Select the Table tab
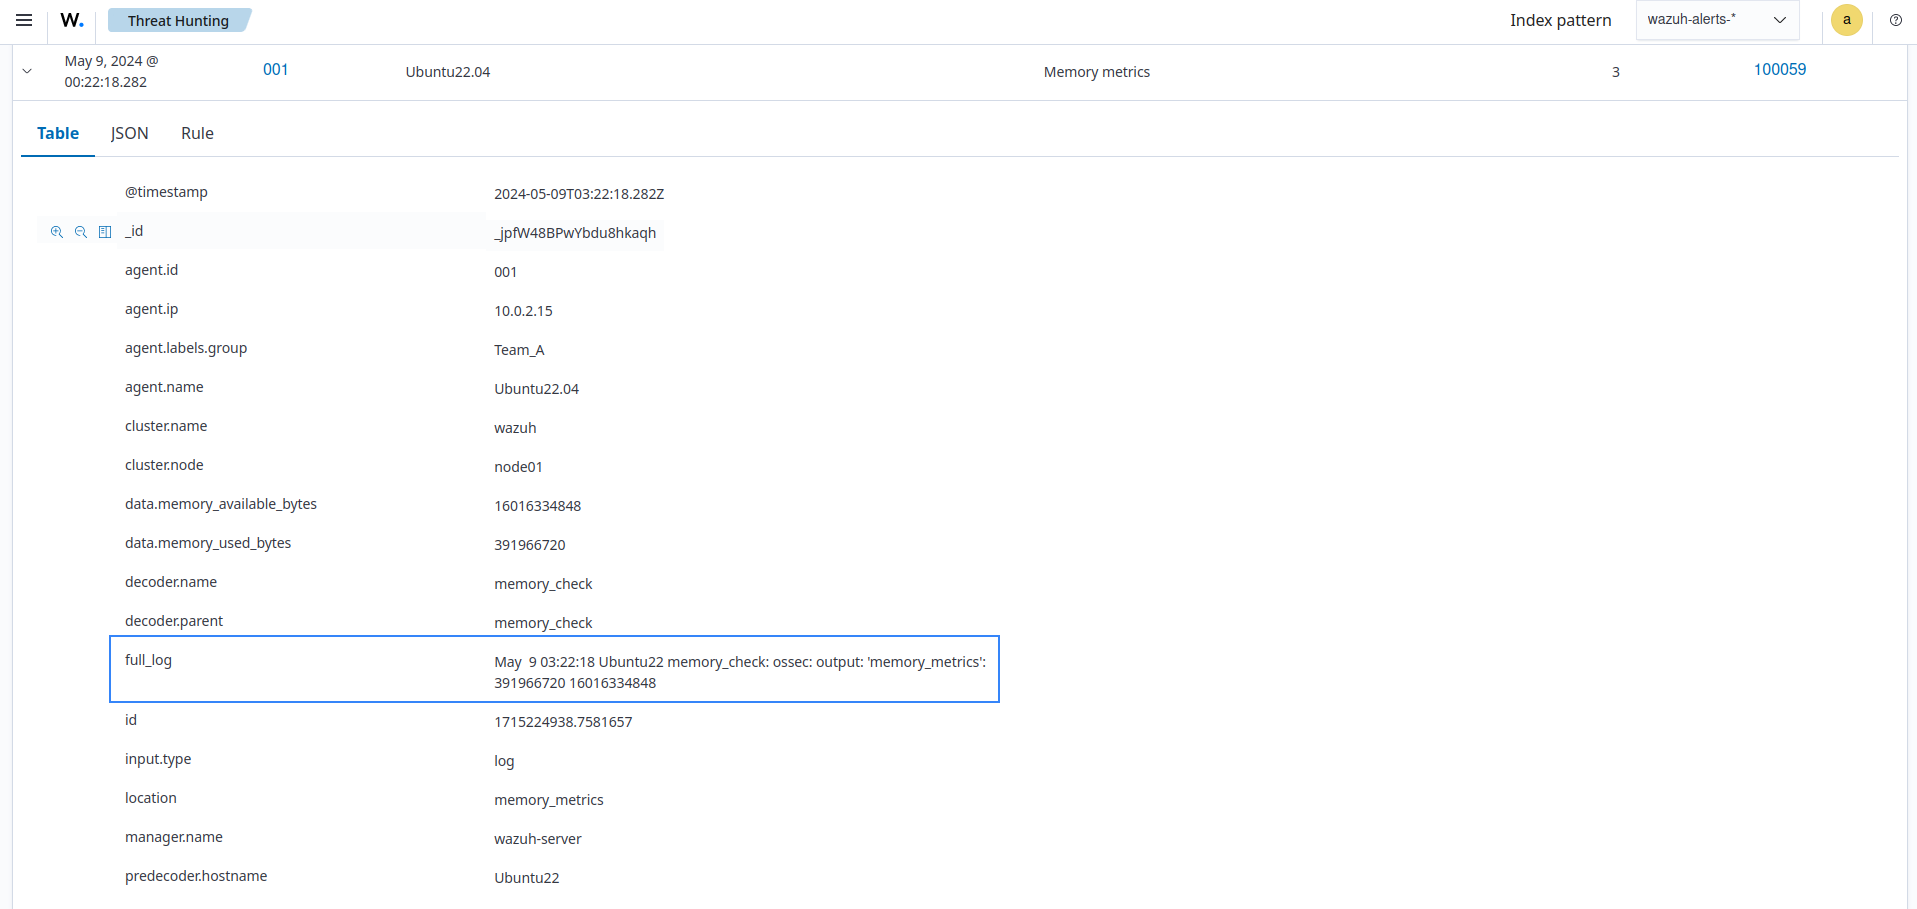Viewport: 1917px width, 909px height. [57, 133]
